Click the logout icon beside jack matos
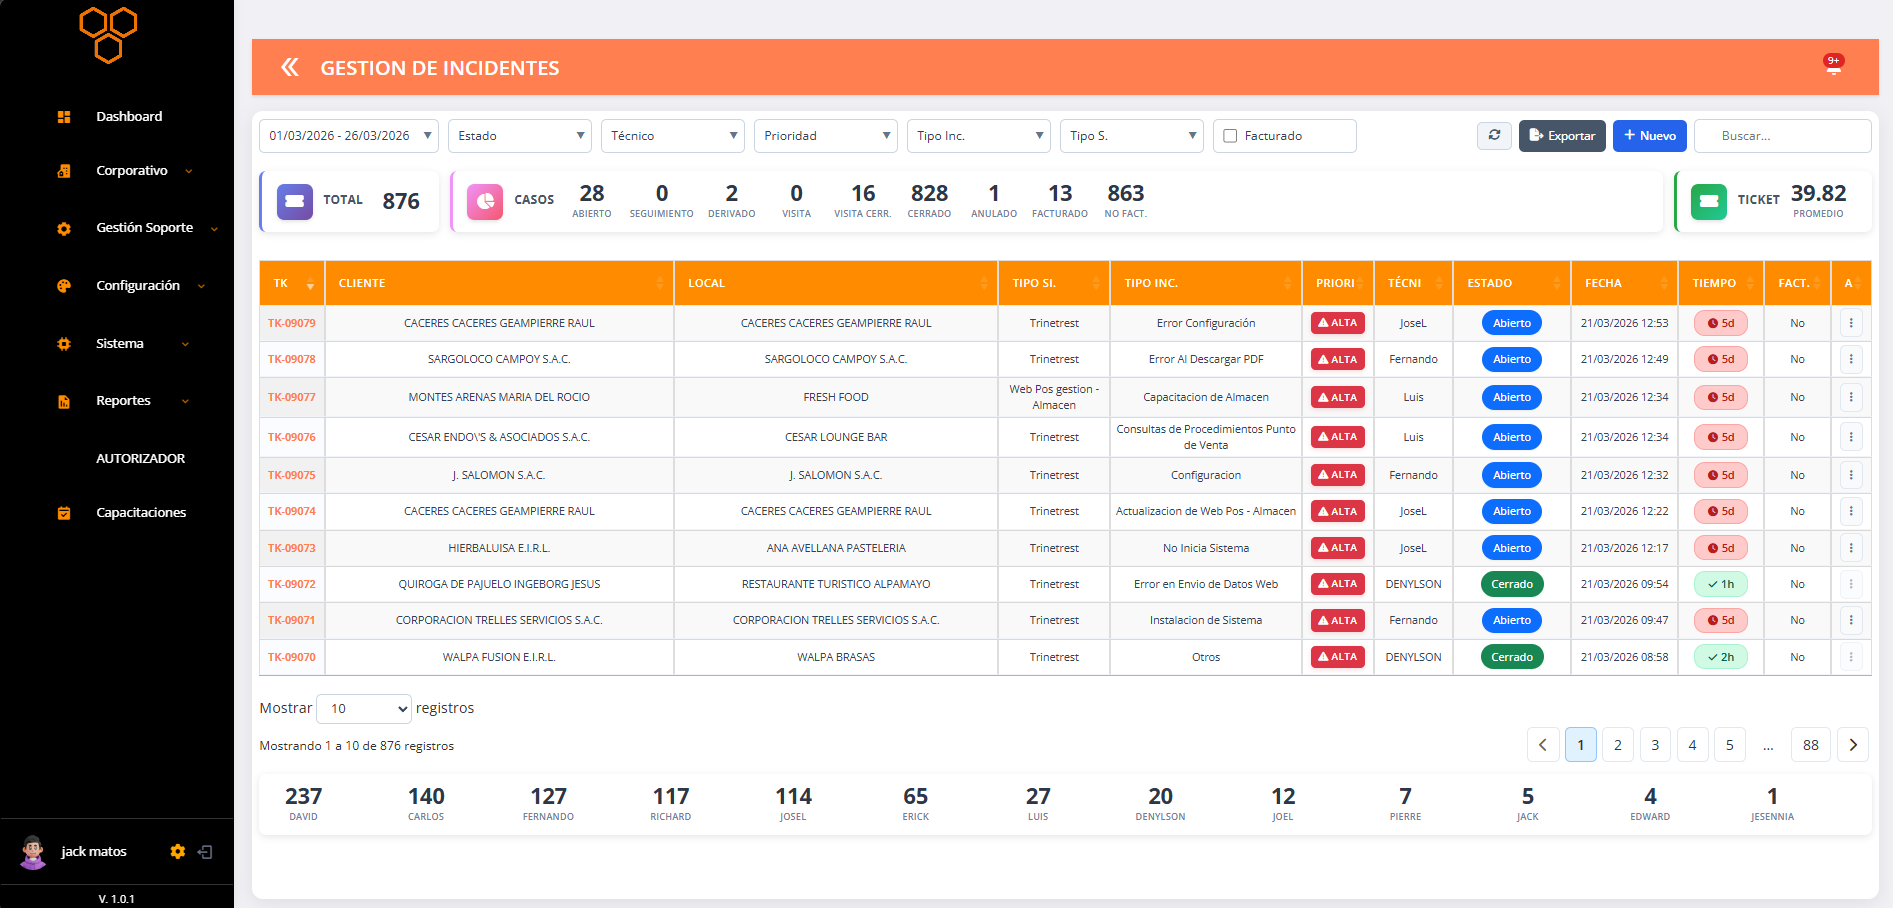The image size is (1893, 908). point(205,852)
